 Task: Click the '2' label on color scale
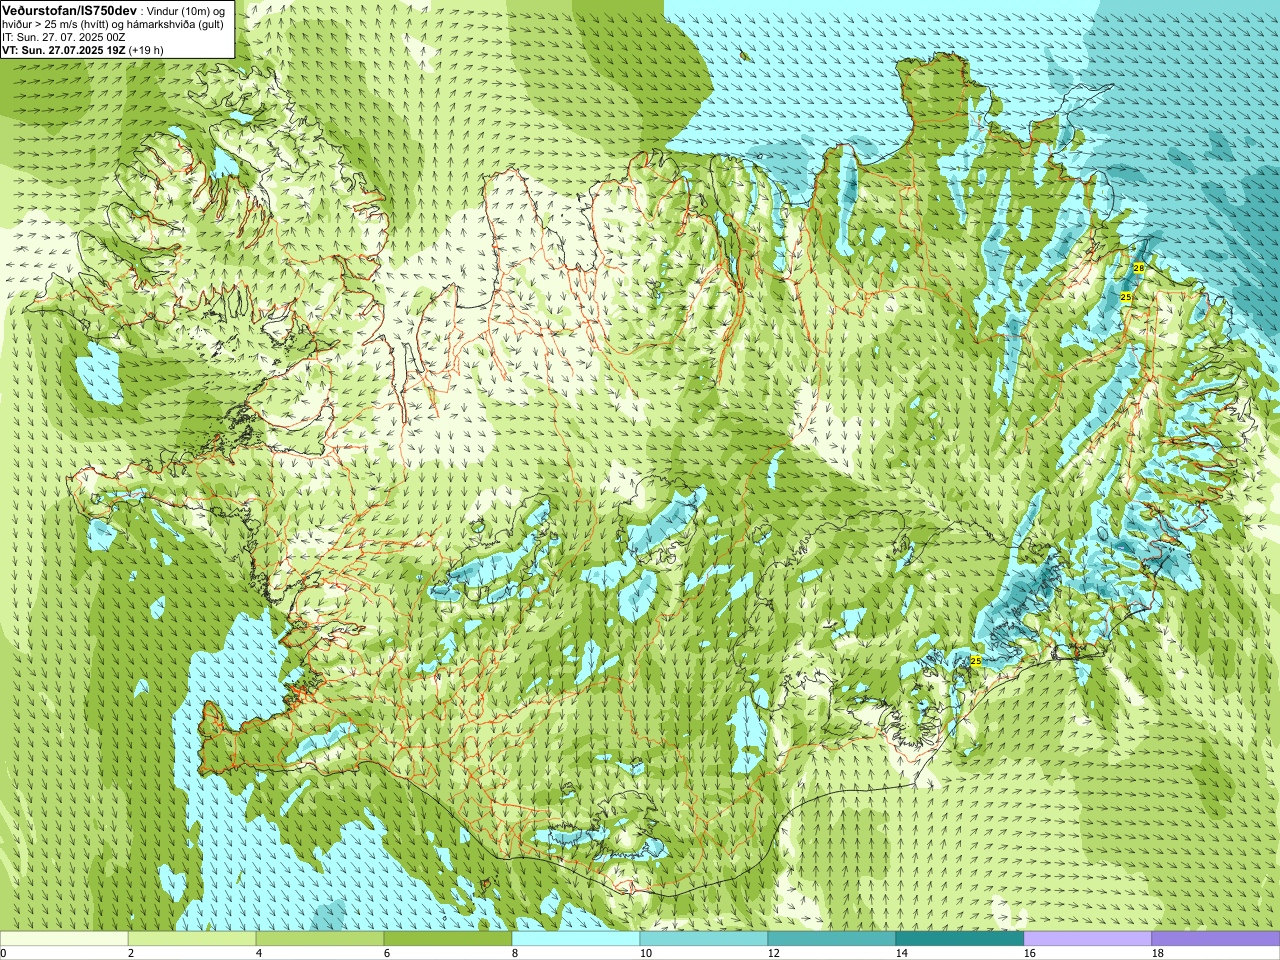click(131, 953)
